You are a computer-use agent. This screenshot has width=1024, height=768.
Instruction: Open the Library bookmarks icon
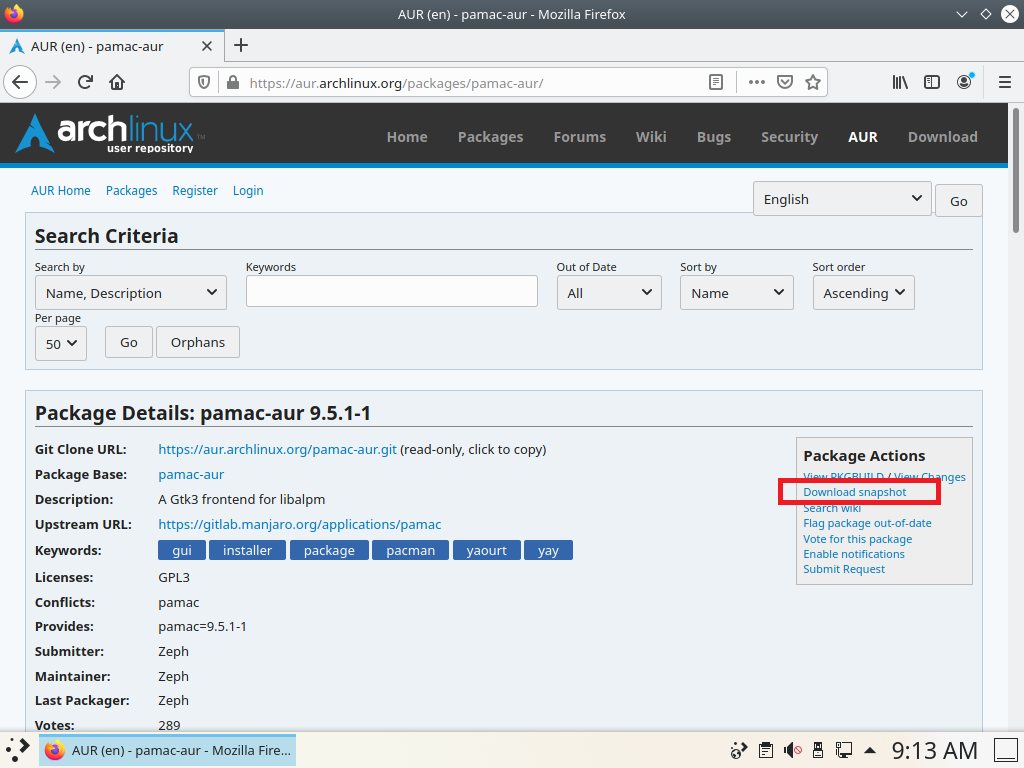(x=900, y=82)
